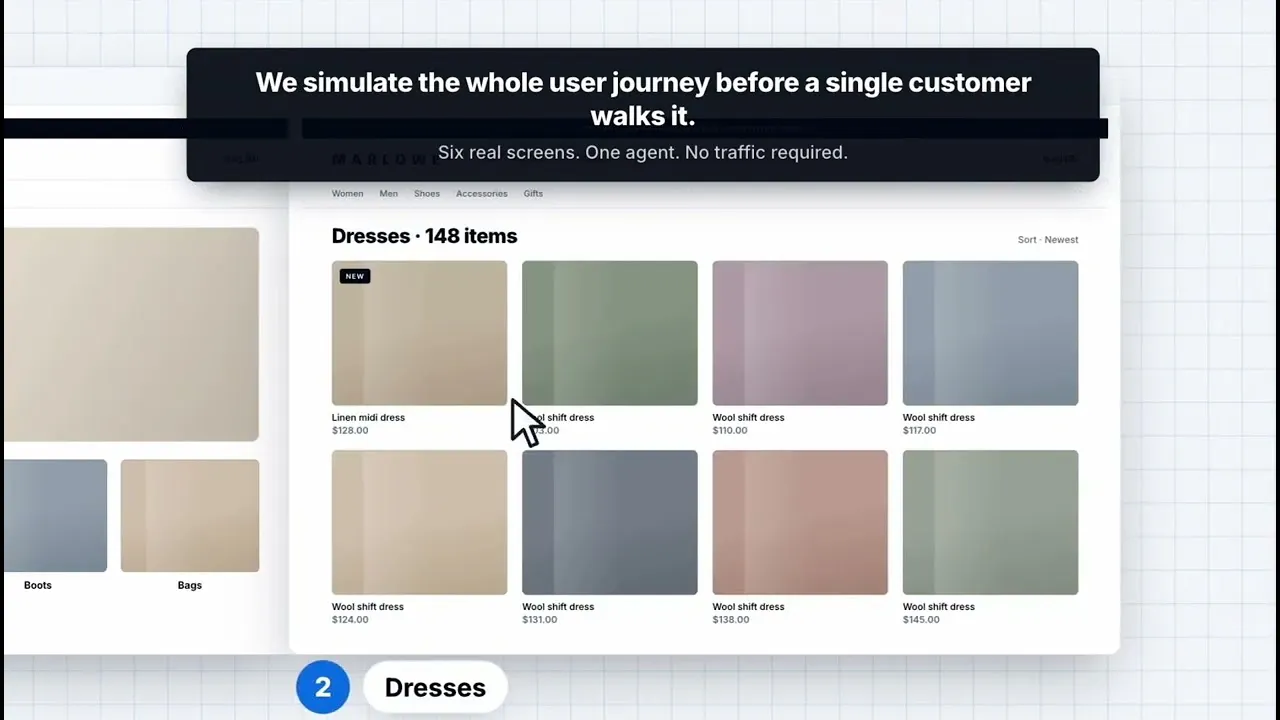The height and width of the screenshot is (720, 1280).
Task: Click the large beige hero image in the left window
Action: pos(131,334)
